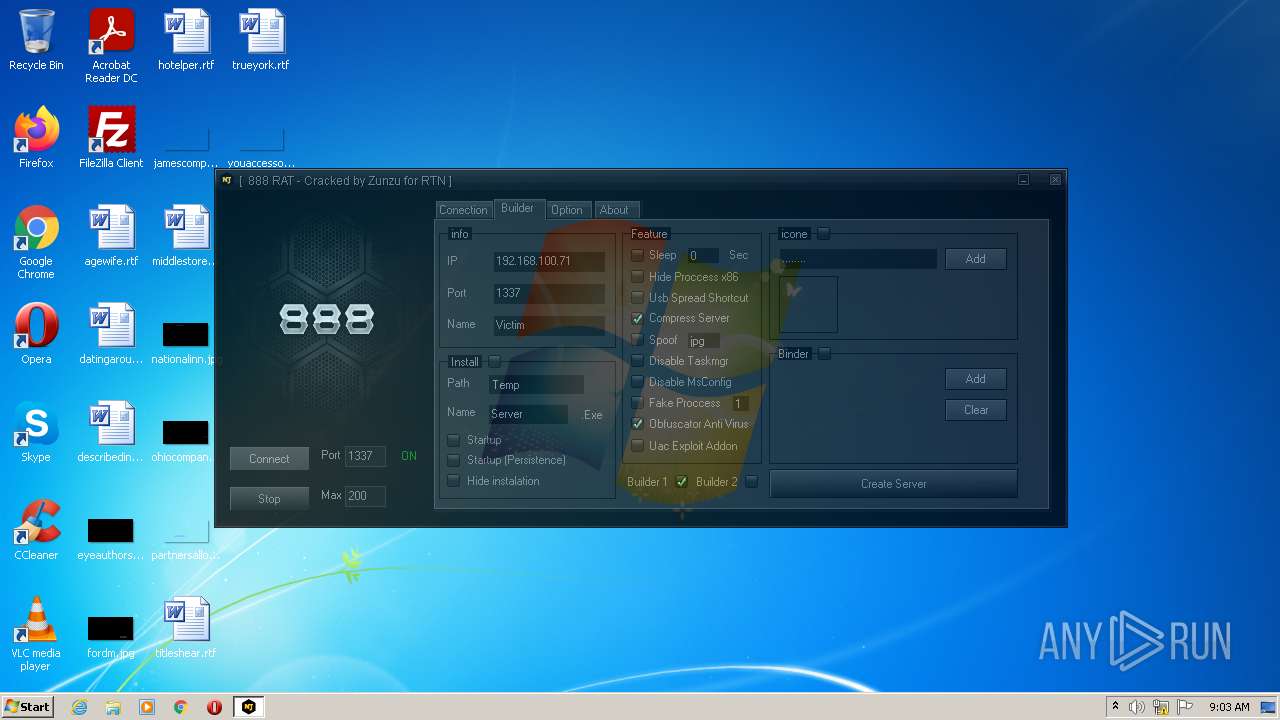Open the Action Center flag icon

[x=1185, y=707]
